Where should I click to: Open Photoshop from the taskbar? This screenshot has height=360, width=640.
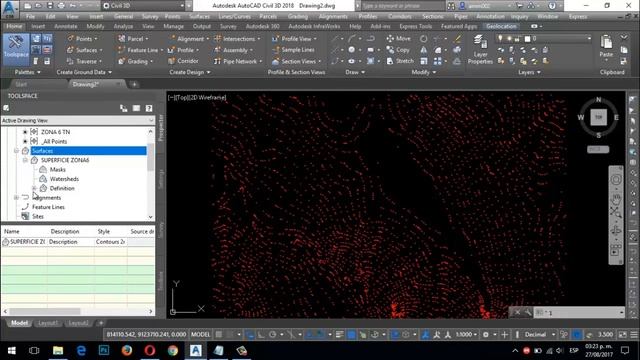coord(104,350)
